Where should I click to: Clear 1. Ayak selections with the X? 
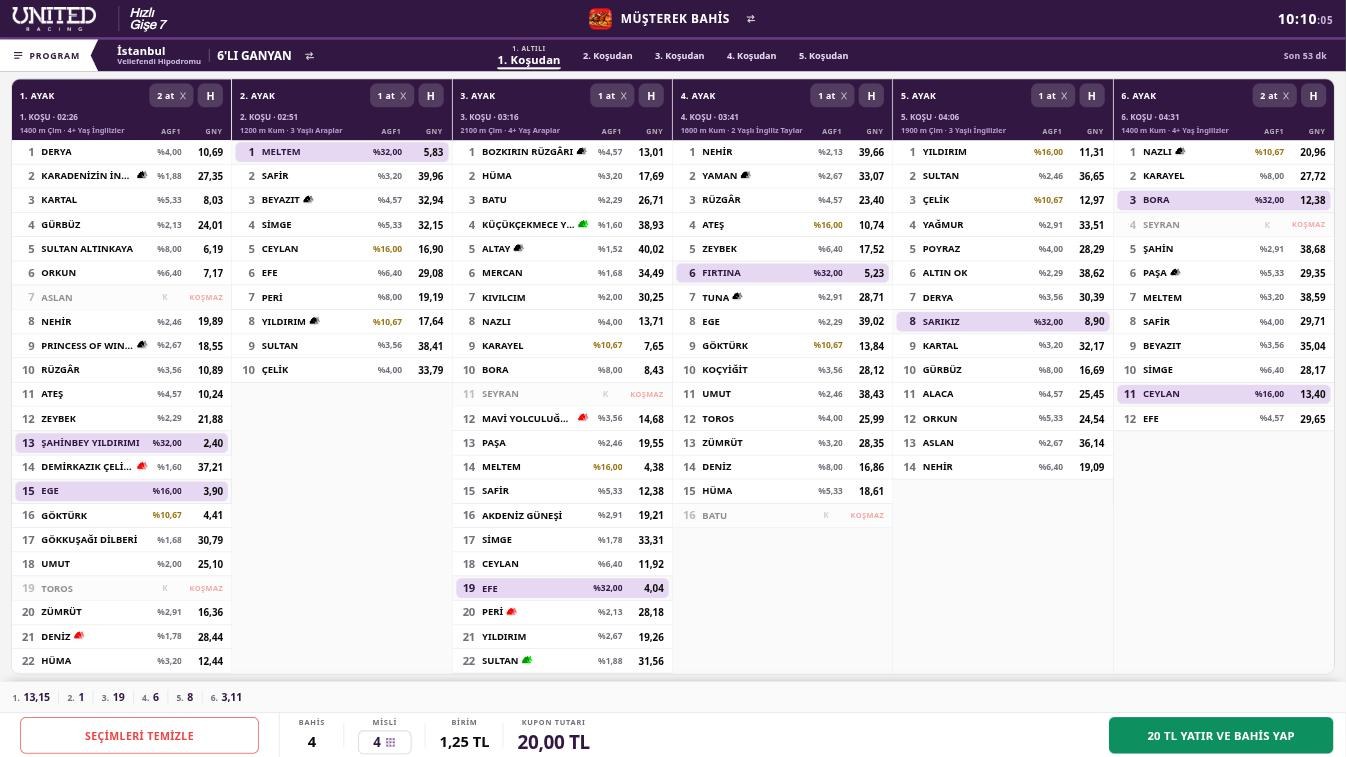coord(183,96)
